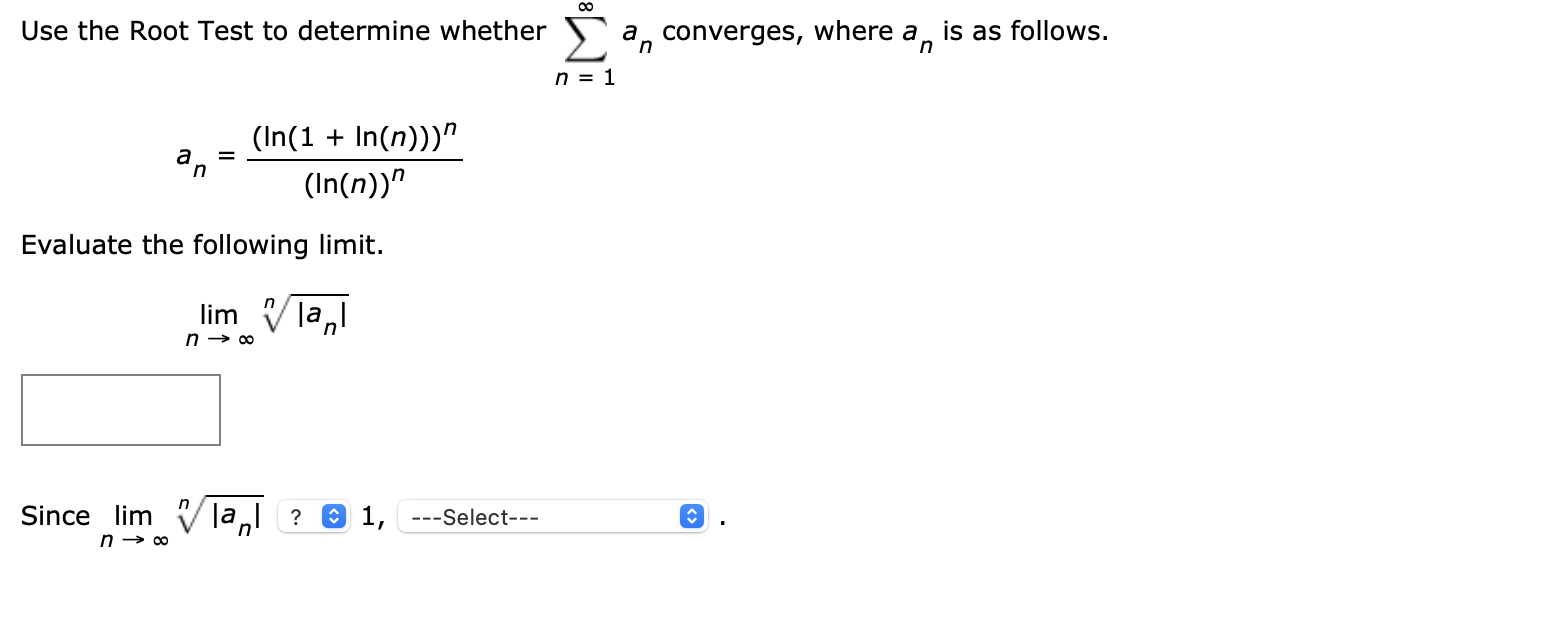Click inside the comparison choice control
The width and height of the screenshot is (1560, 628).
tap(314, 516)
